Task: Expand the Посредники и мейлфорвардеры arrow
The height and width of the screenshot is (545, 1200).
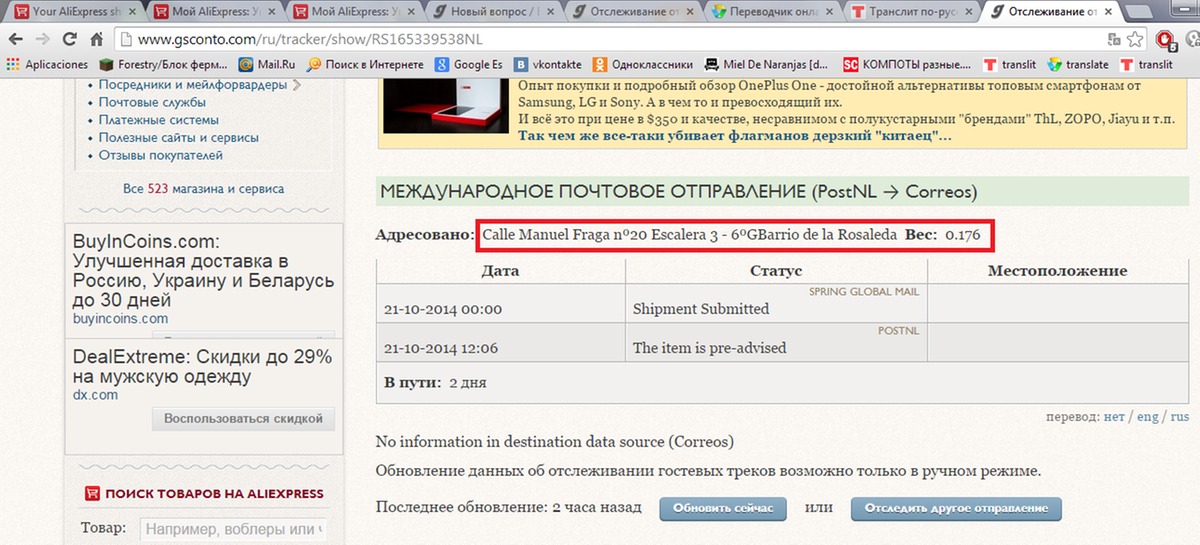Action: pyautogui.click(x=297, y=84)
